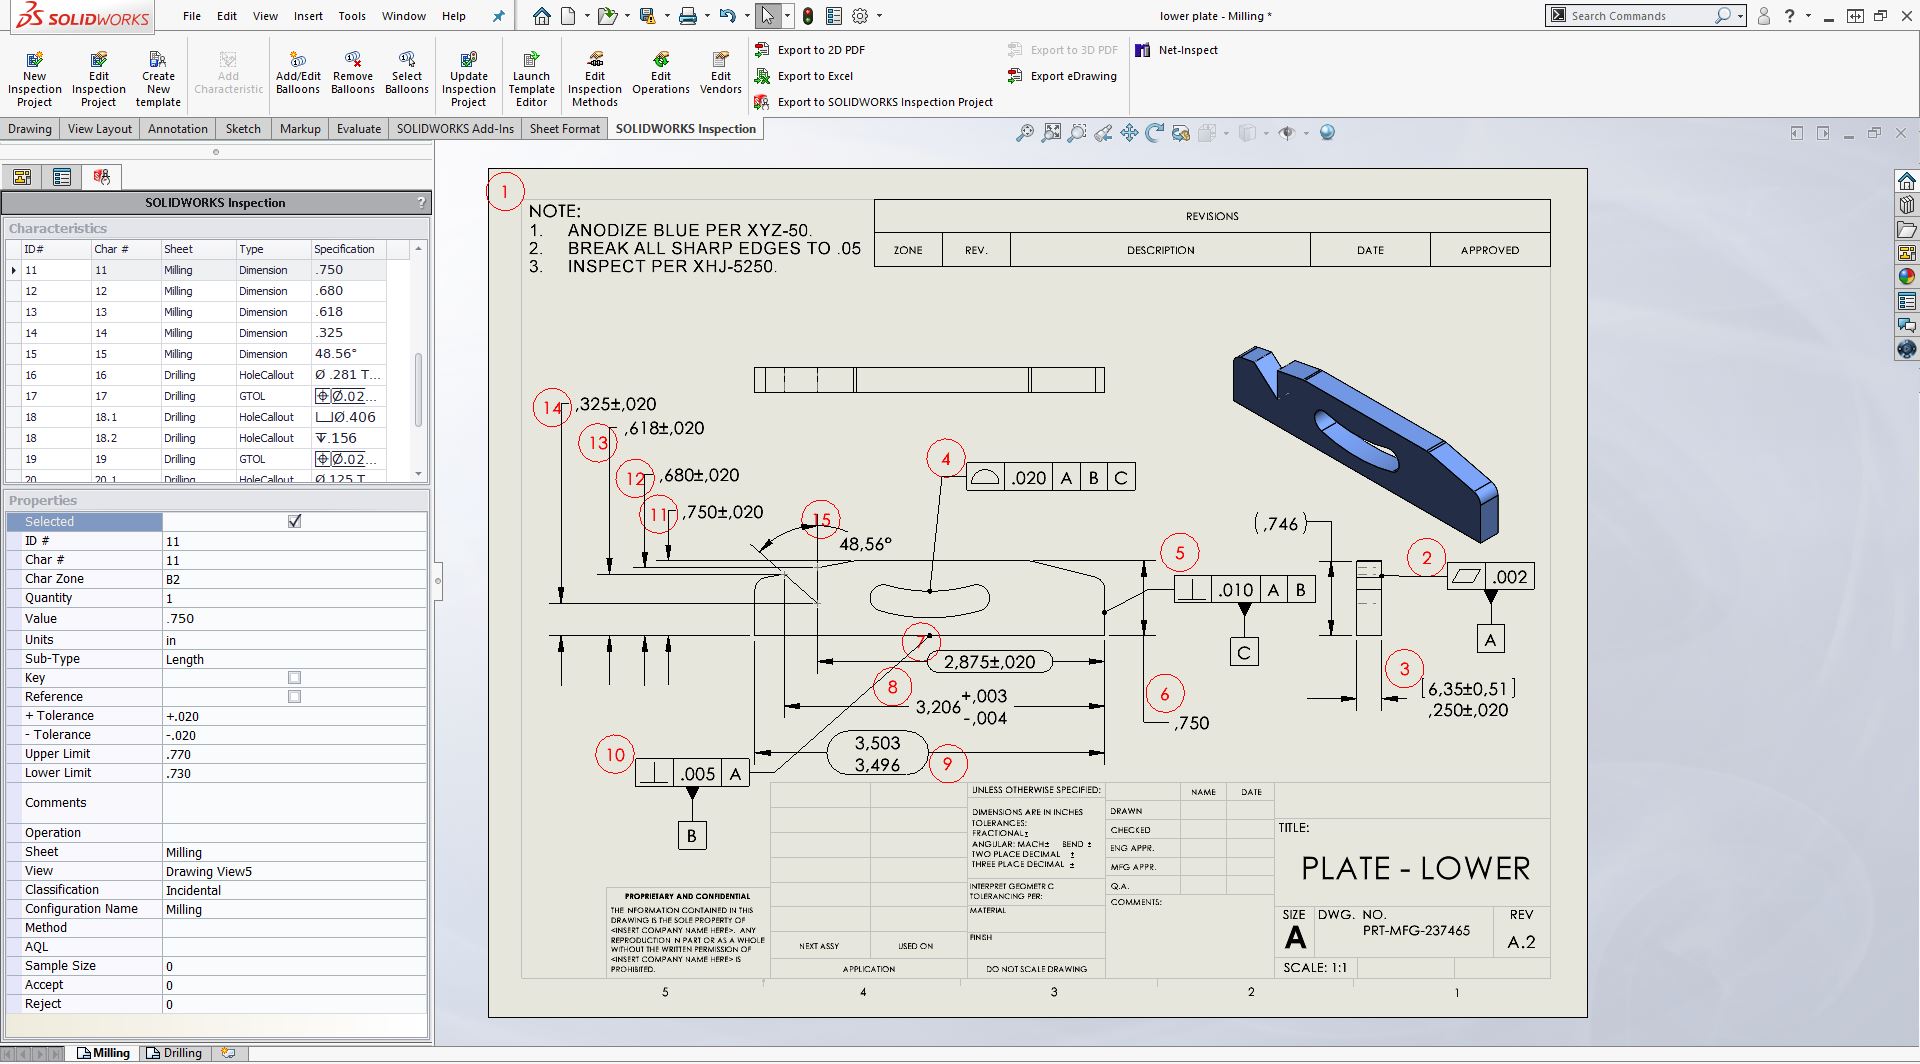Click the Search Commands input field
The image size is (1920, 1064).
tap(1640, 16)
